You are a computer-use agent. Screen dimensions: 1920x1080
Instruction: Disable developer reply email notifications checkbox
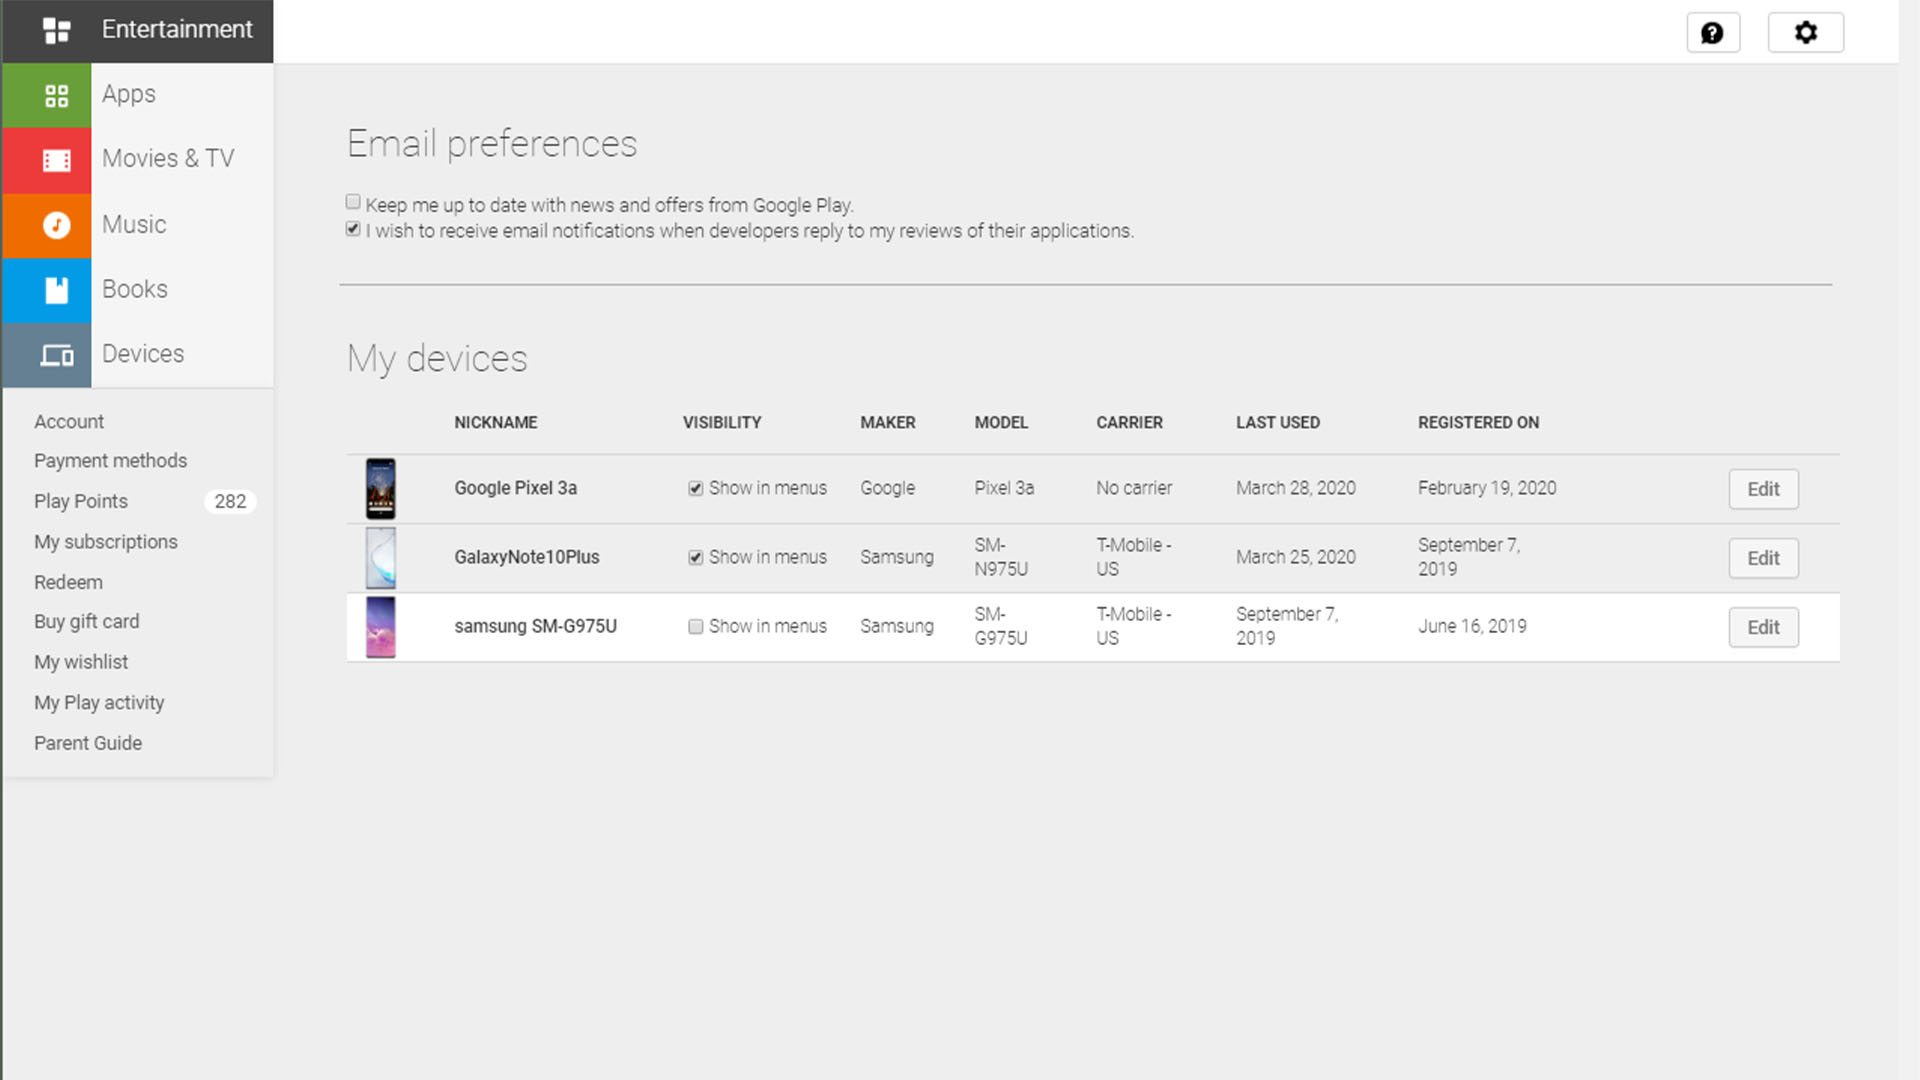[x=353, y=229]
